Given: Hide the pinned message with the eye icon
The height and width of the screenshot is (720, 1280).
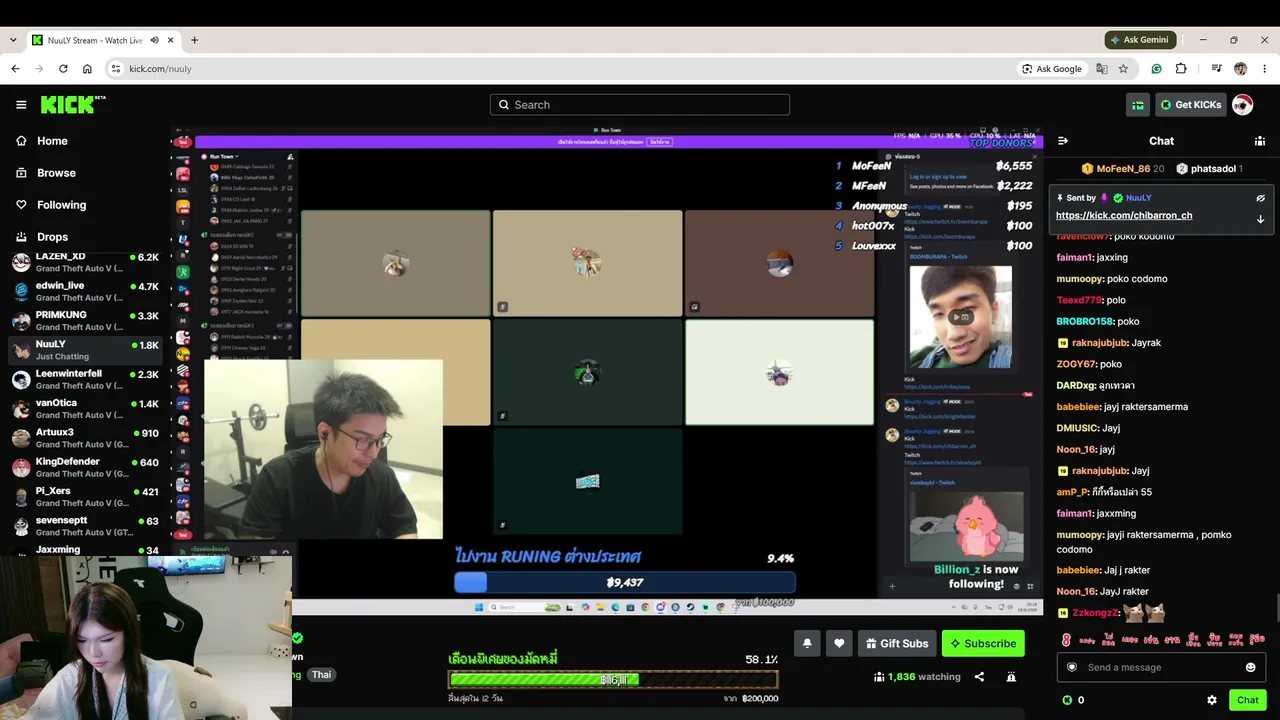Looking at the screenshot, I should [x=1261, y=198].
